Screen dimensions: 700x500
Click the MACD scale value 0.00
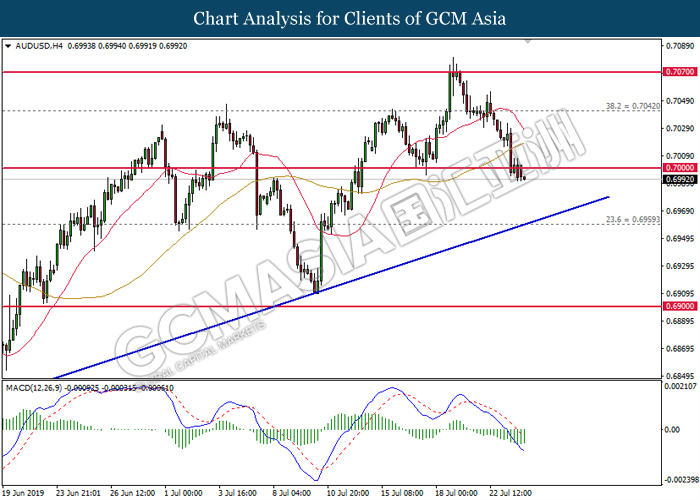click(672, 429)
